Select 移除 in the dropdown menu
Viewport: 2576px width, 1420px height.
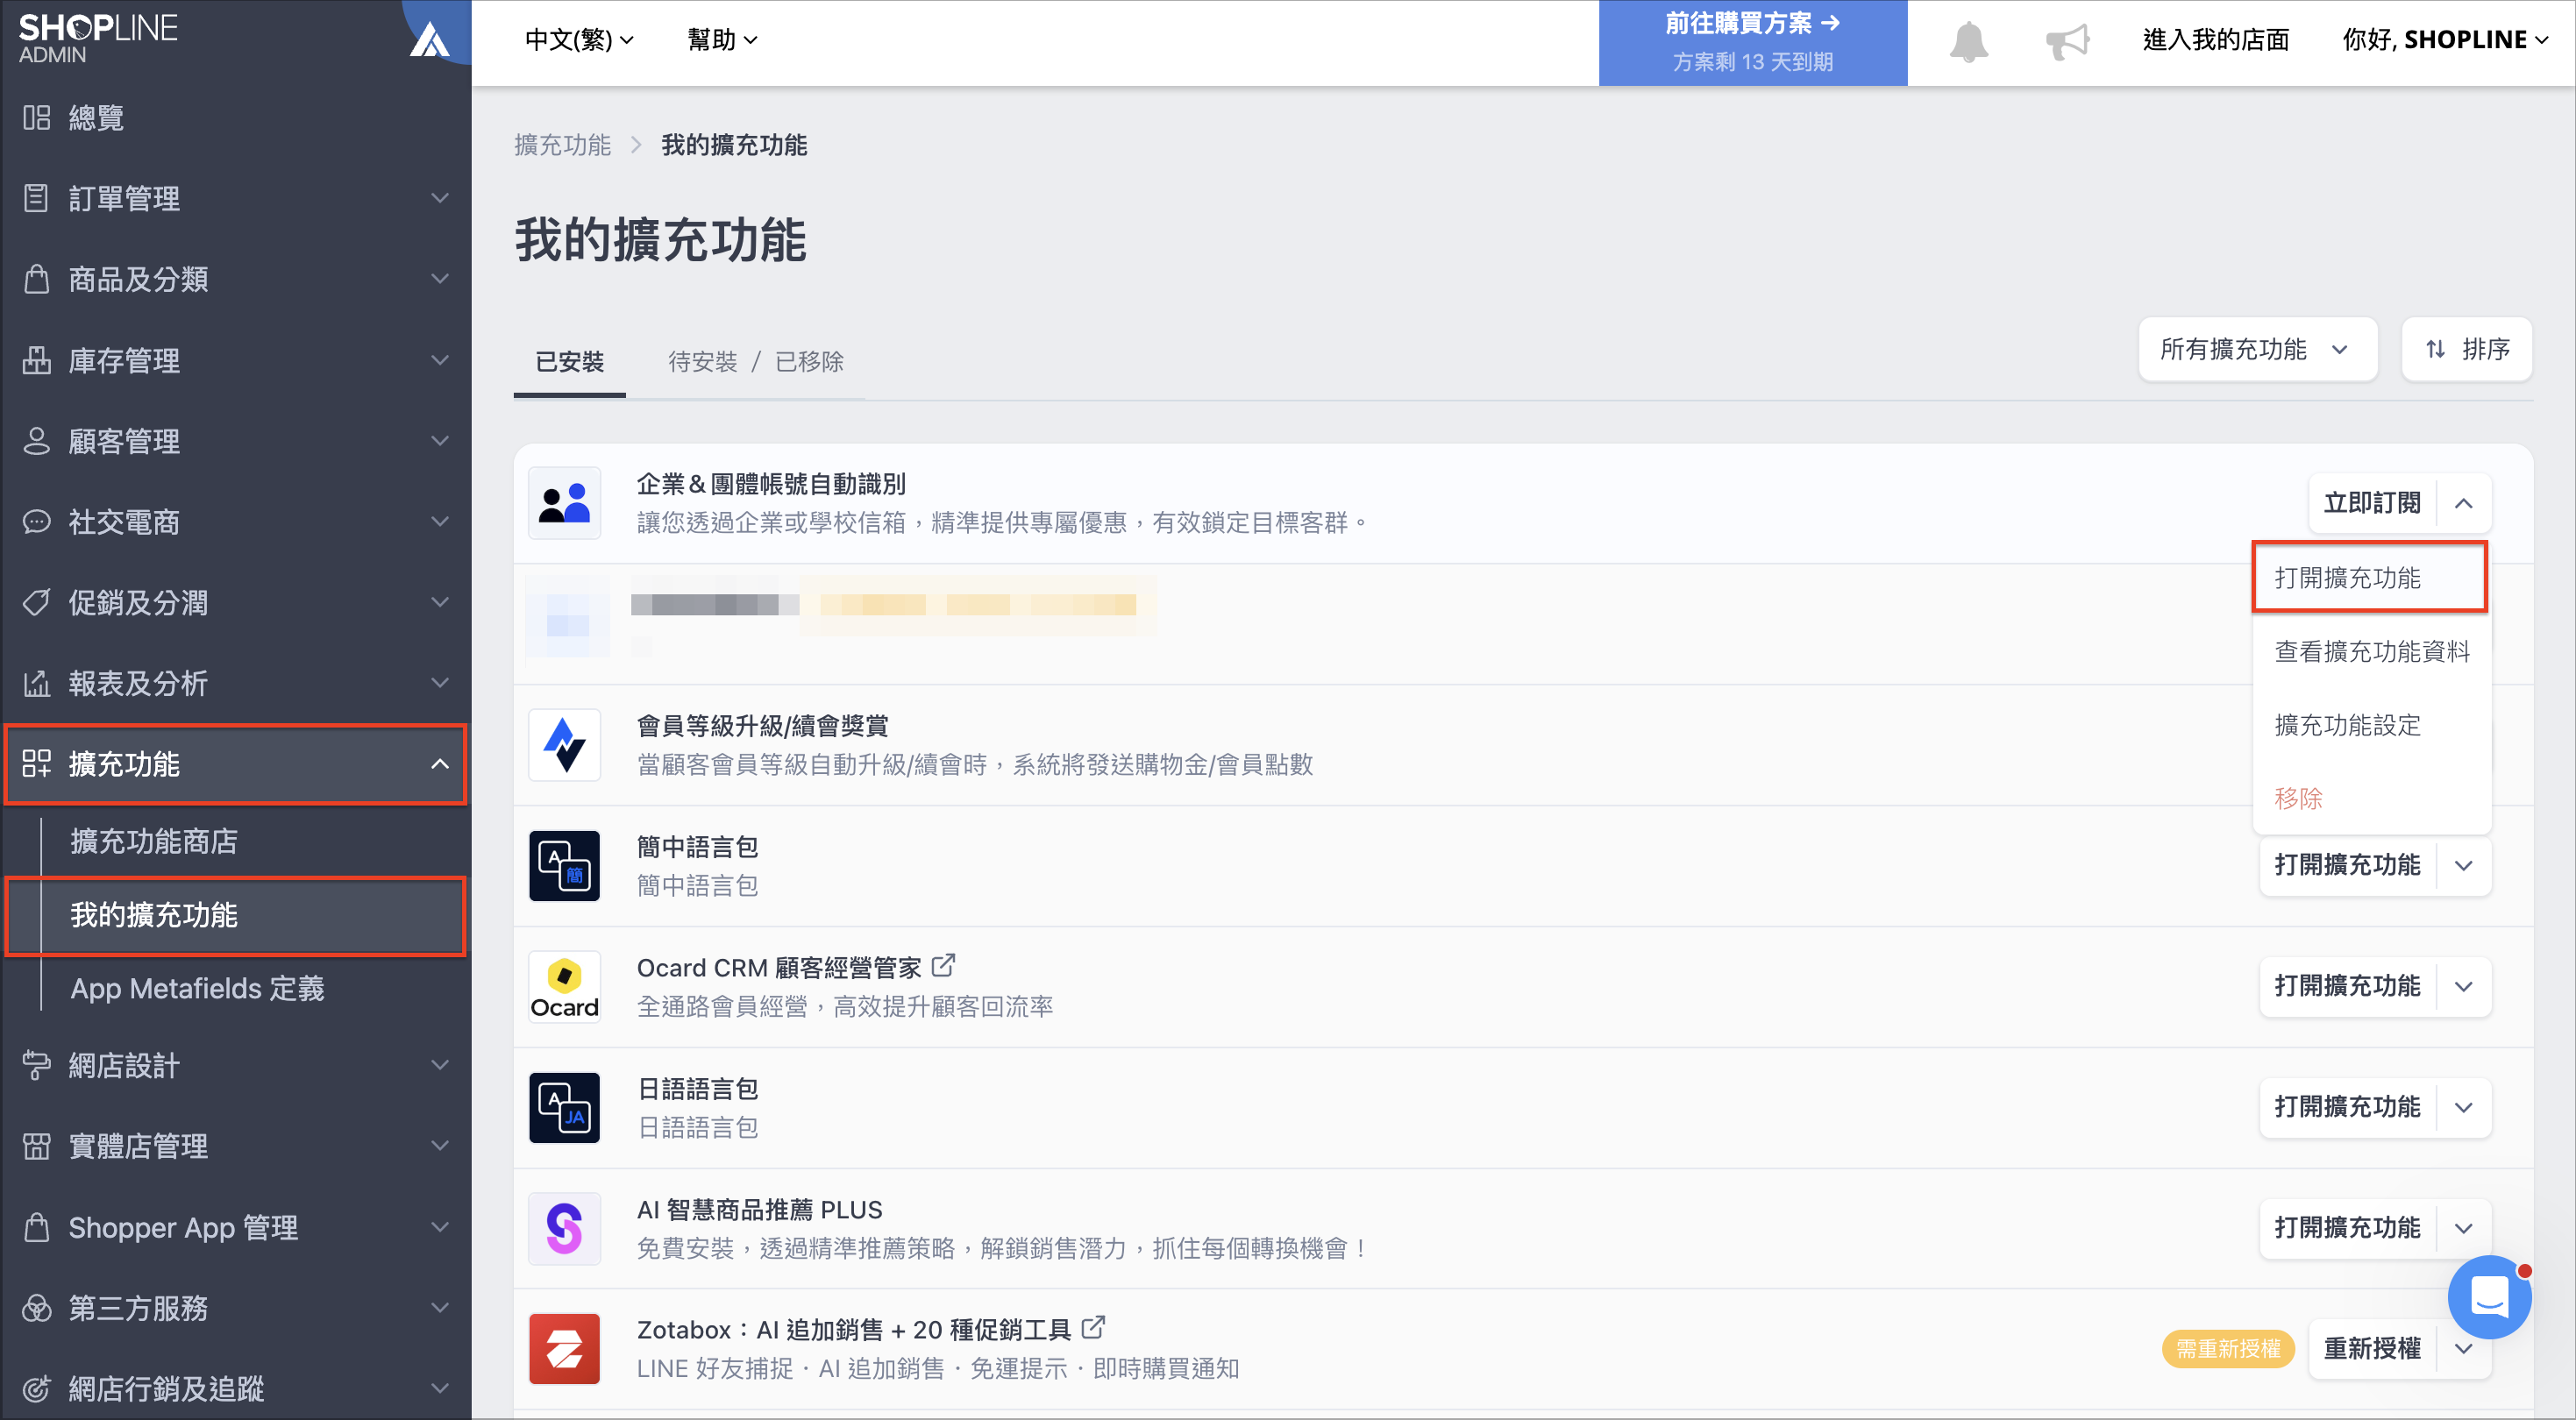point(2371,799)
